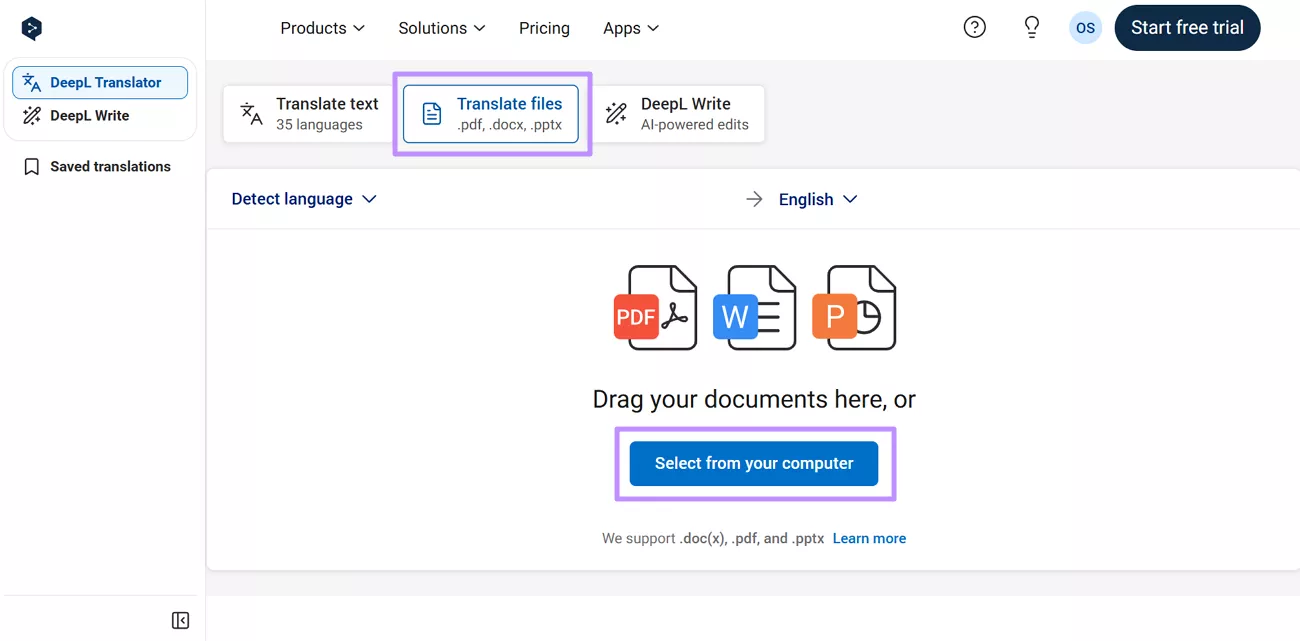Click the PDF file type icon
Screen dimensions: 1300x641
[x=655, y=307]
